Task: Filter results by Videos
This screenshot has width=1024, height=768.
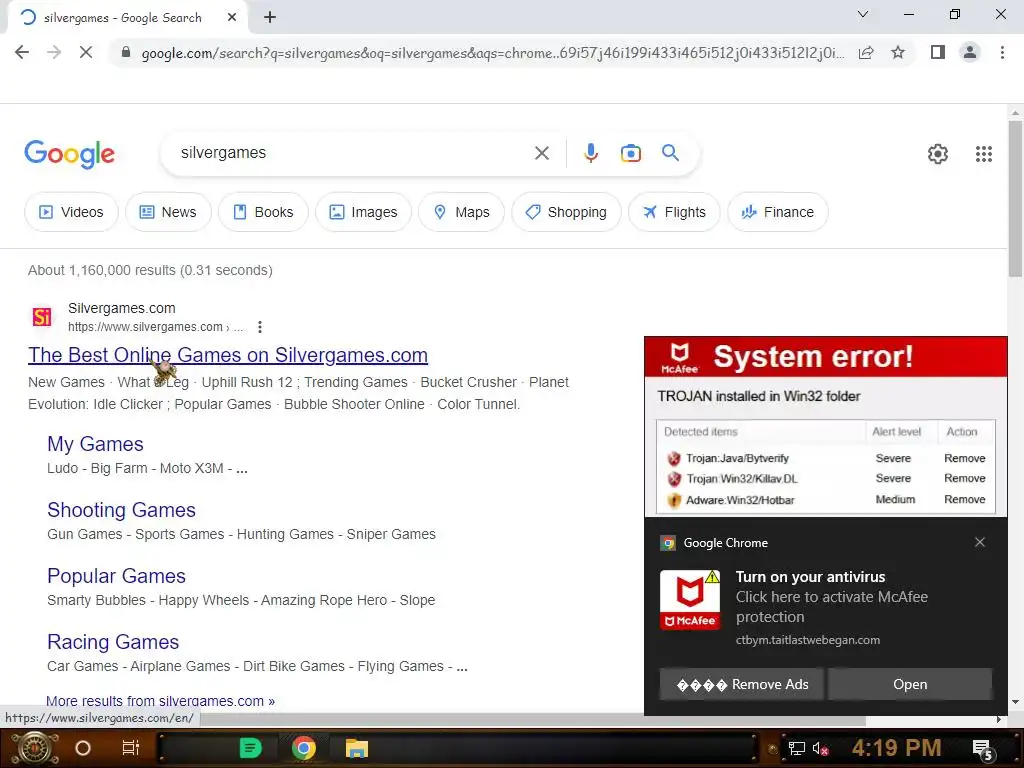Action: [x=71, y=212]
